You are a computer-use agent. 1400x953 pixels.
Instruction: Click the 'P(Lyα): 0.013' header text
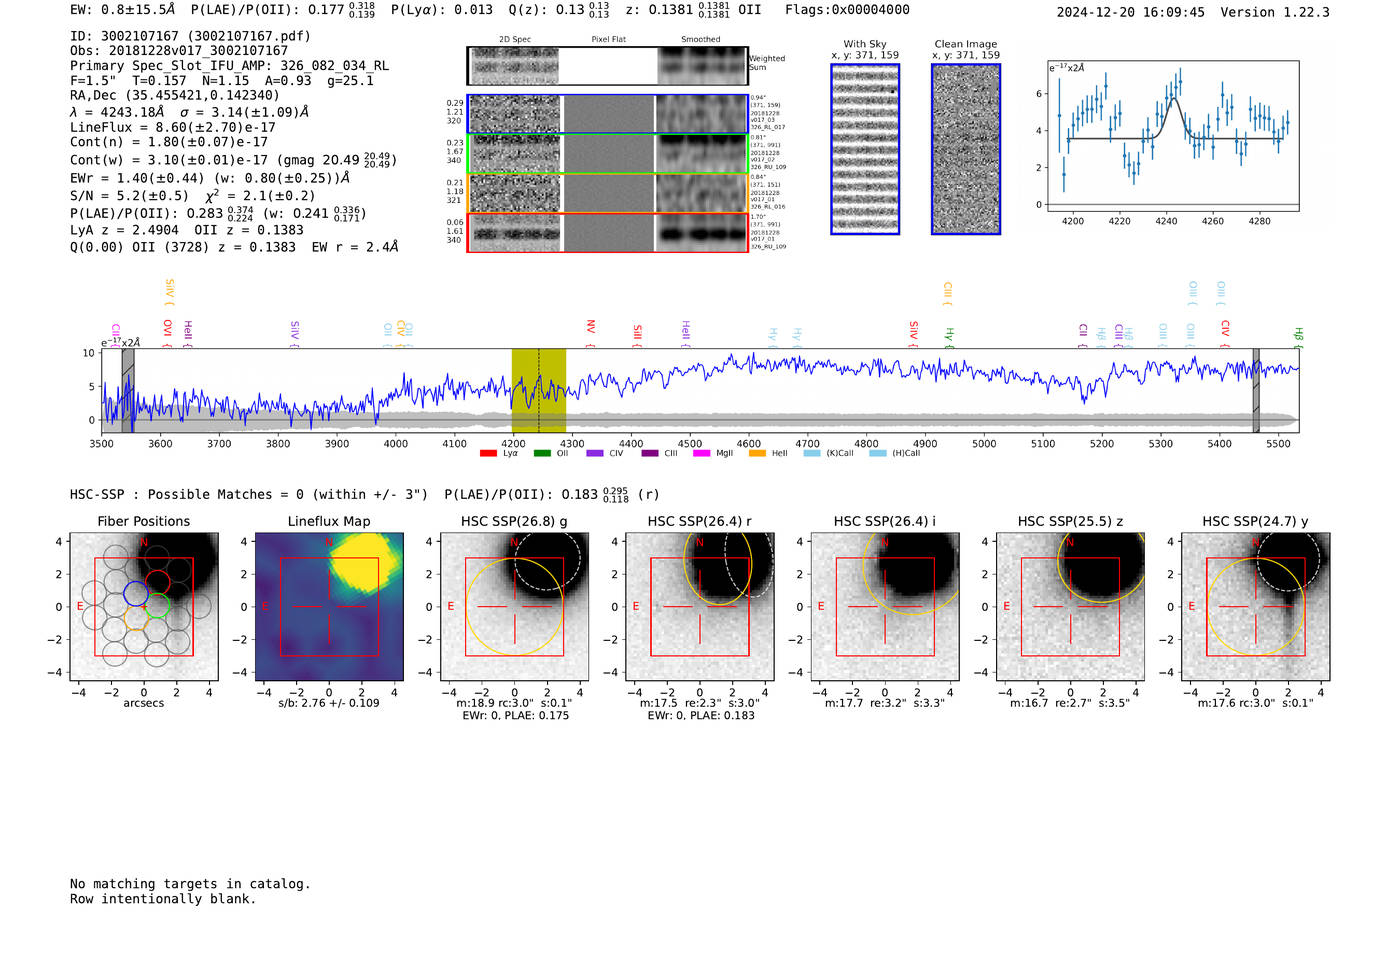click(442, 10)
